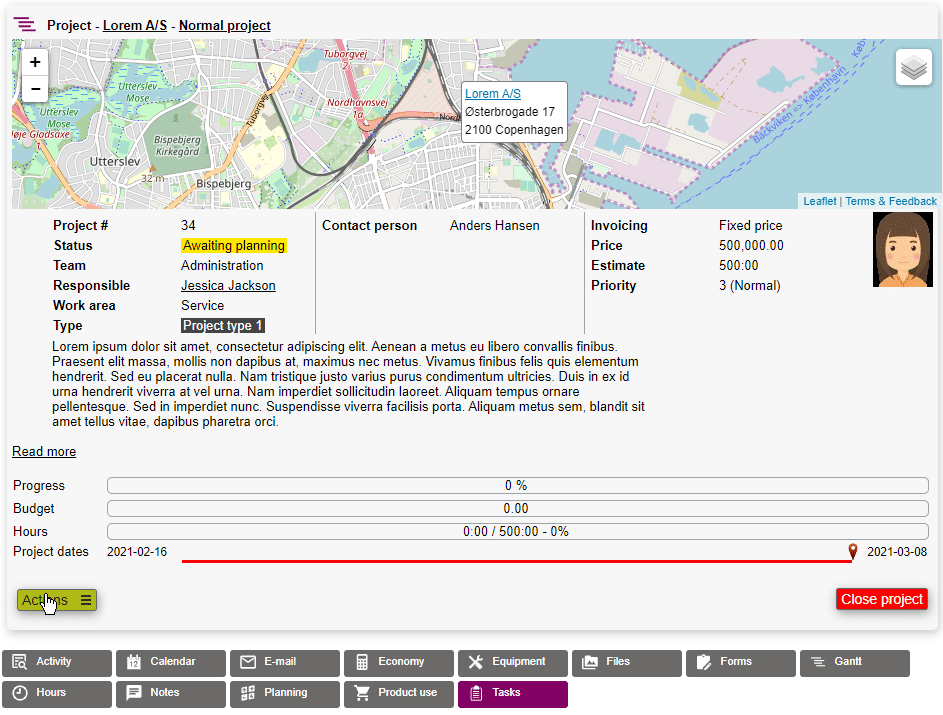
Task: Click the Close project button
Action: pos(881,599)
